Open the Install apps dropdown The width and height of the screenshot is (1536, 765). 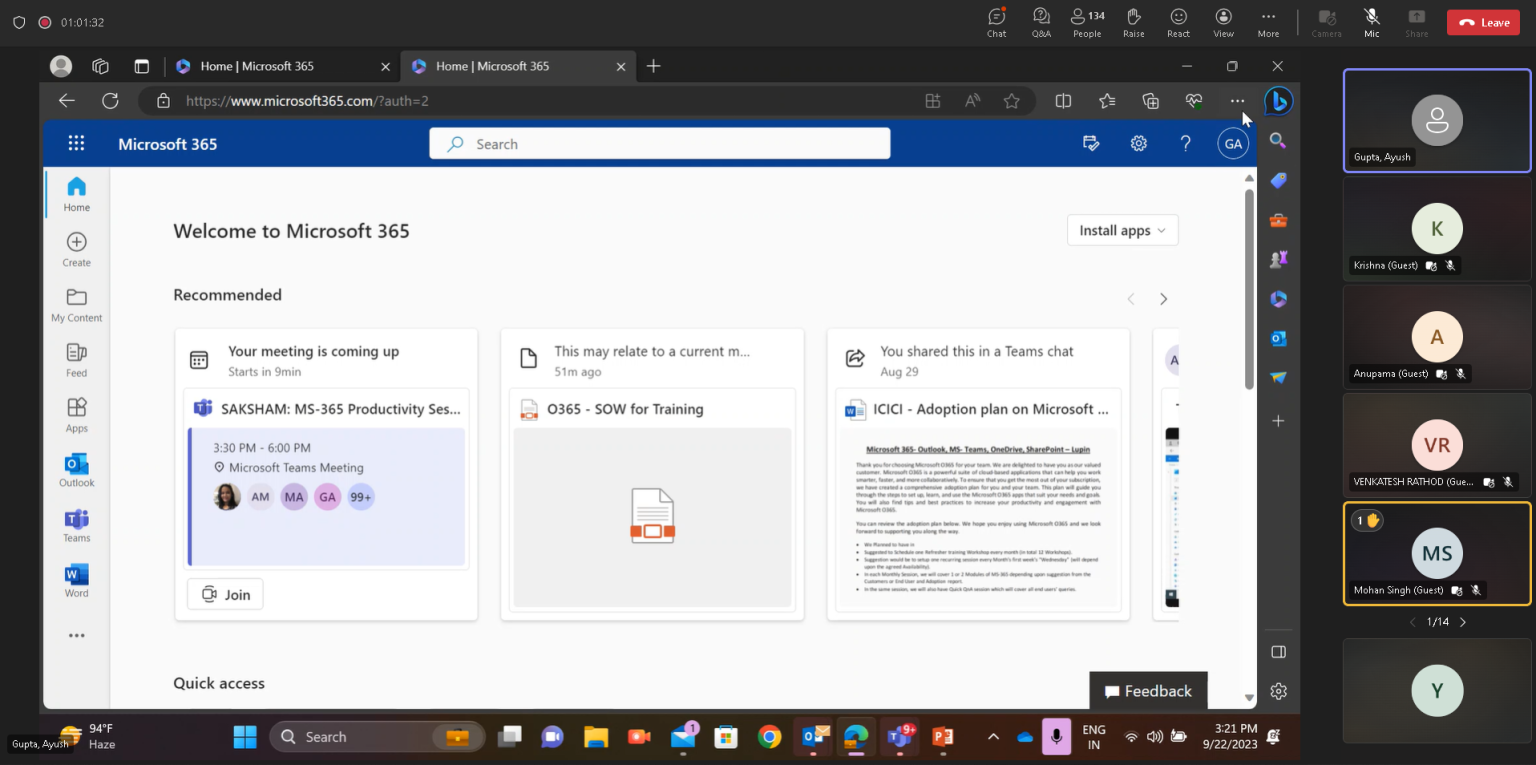[1122, 230]
